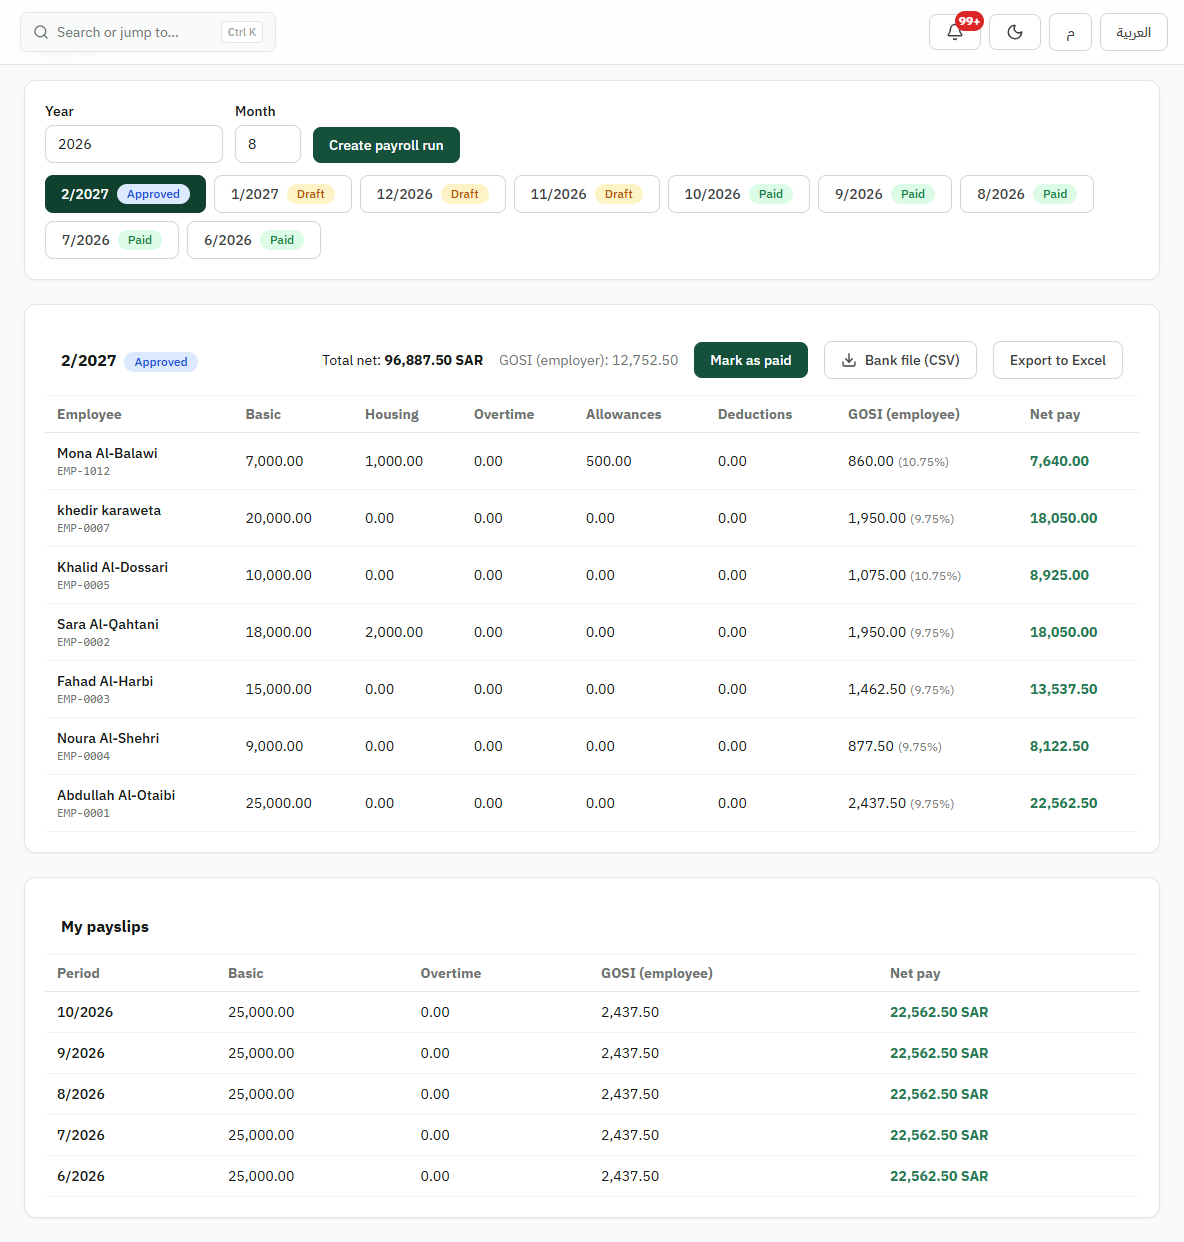Select the 10/2026 Paid payroll run

coord(739,194)
